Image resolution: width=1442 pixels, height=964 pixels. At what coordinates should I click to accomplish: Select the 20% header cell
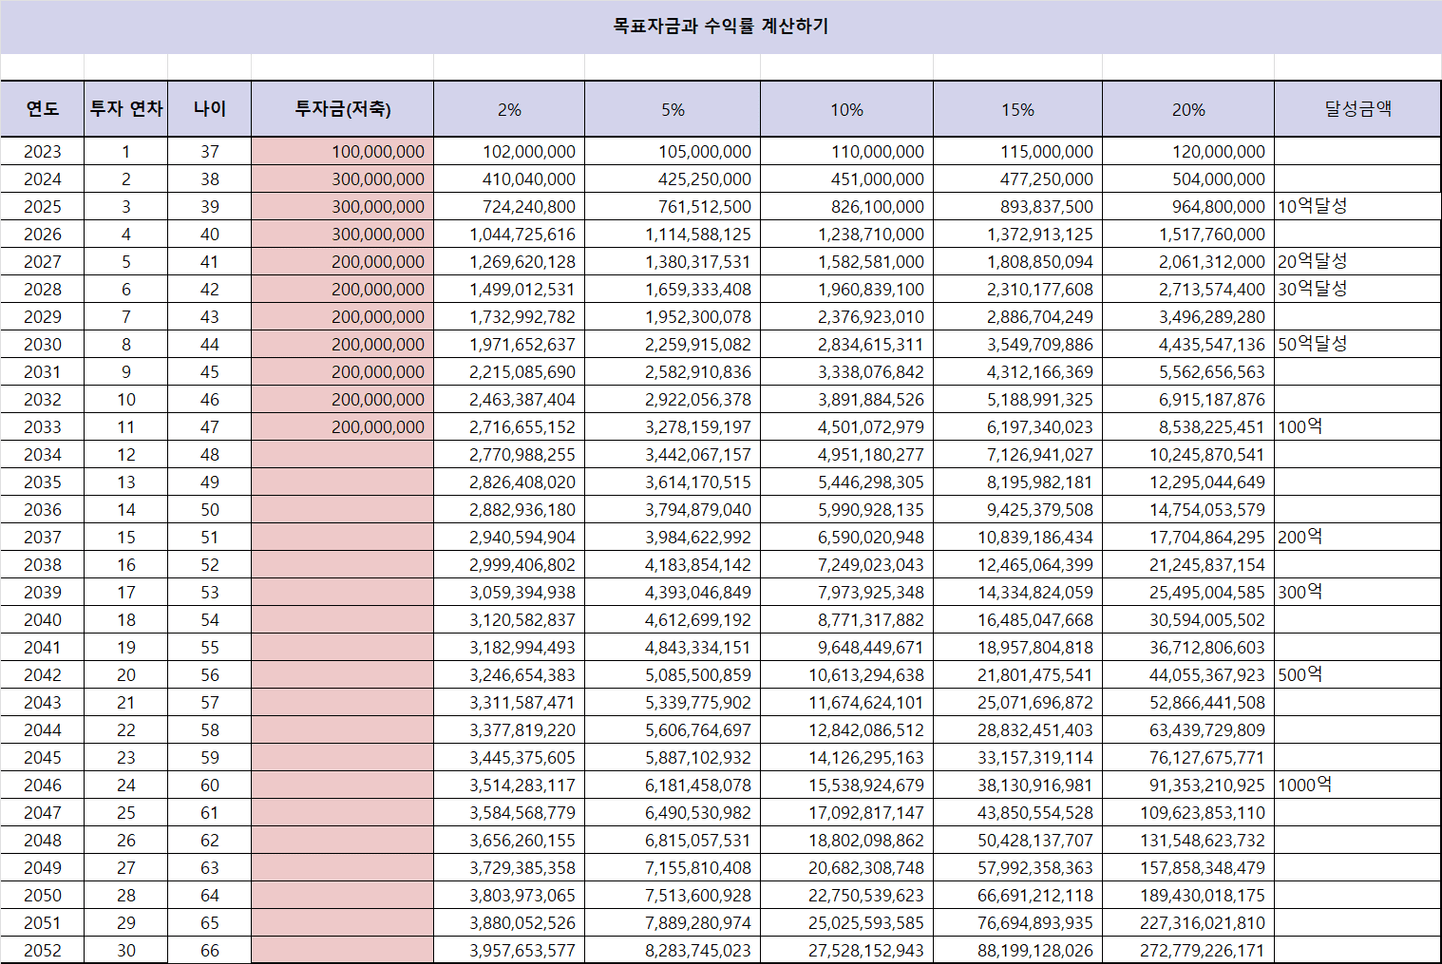pos(1188,109)
